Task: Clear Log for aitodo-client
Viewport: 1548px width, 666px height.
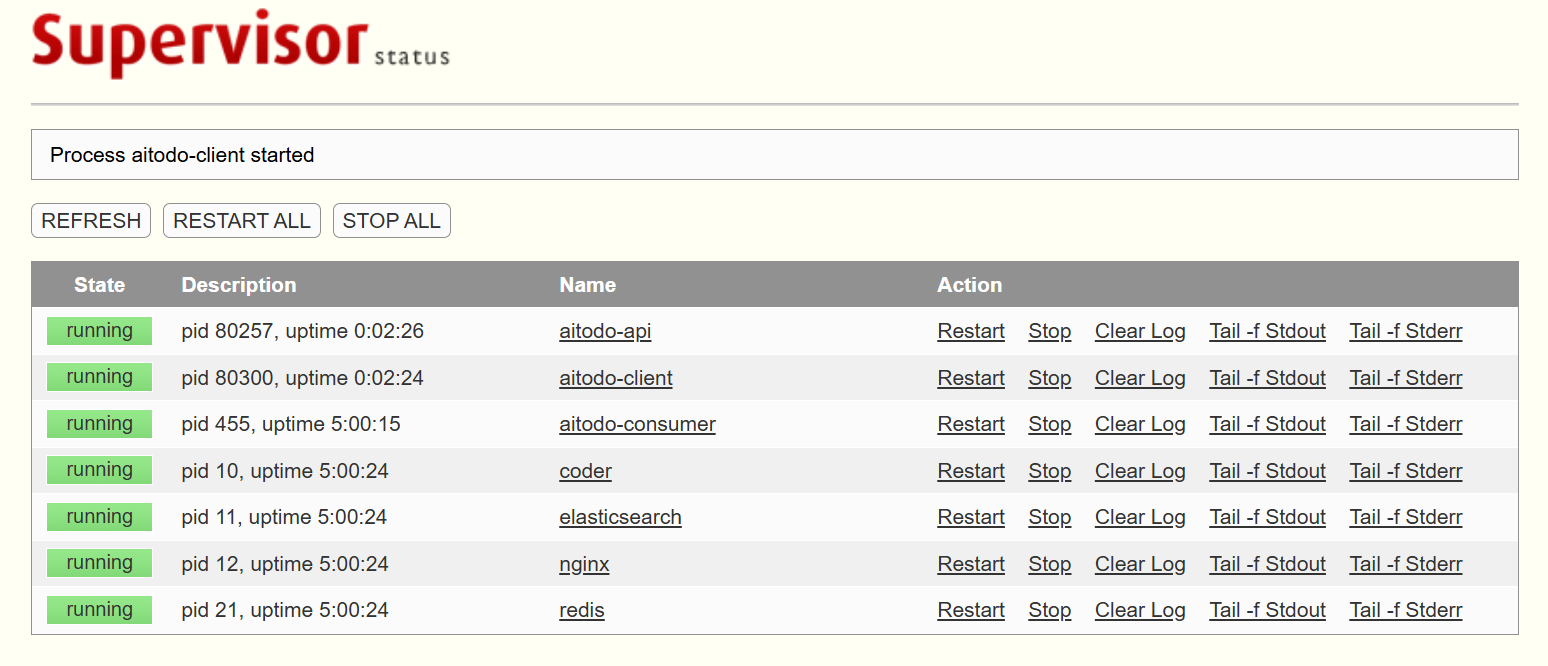Action: (1140, 378)
